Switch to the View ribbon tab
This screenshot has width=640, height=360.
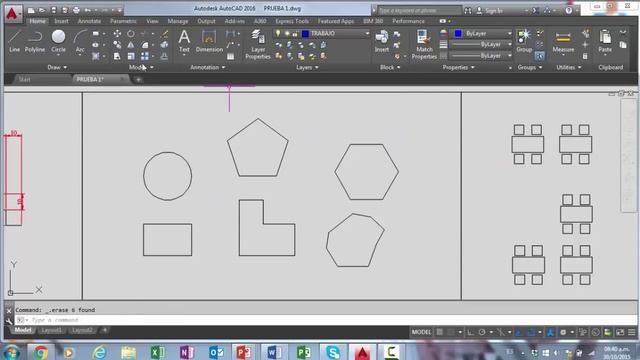(152, 21)
